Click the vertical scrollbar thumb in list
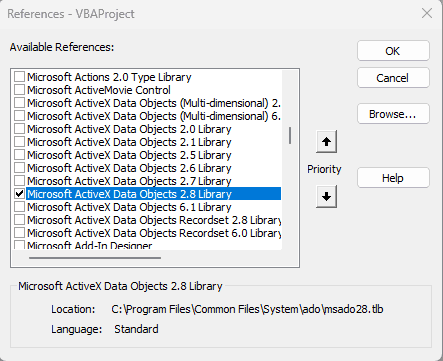Viewport: 443px width, 361px height. pyautogui.click(x=290, y=135)
